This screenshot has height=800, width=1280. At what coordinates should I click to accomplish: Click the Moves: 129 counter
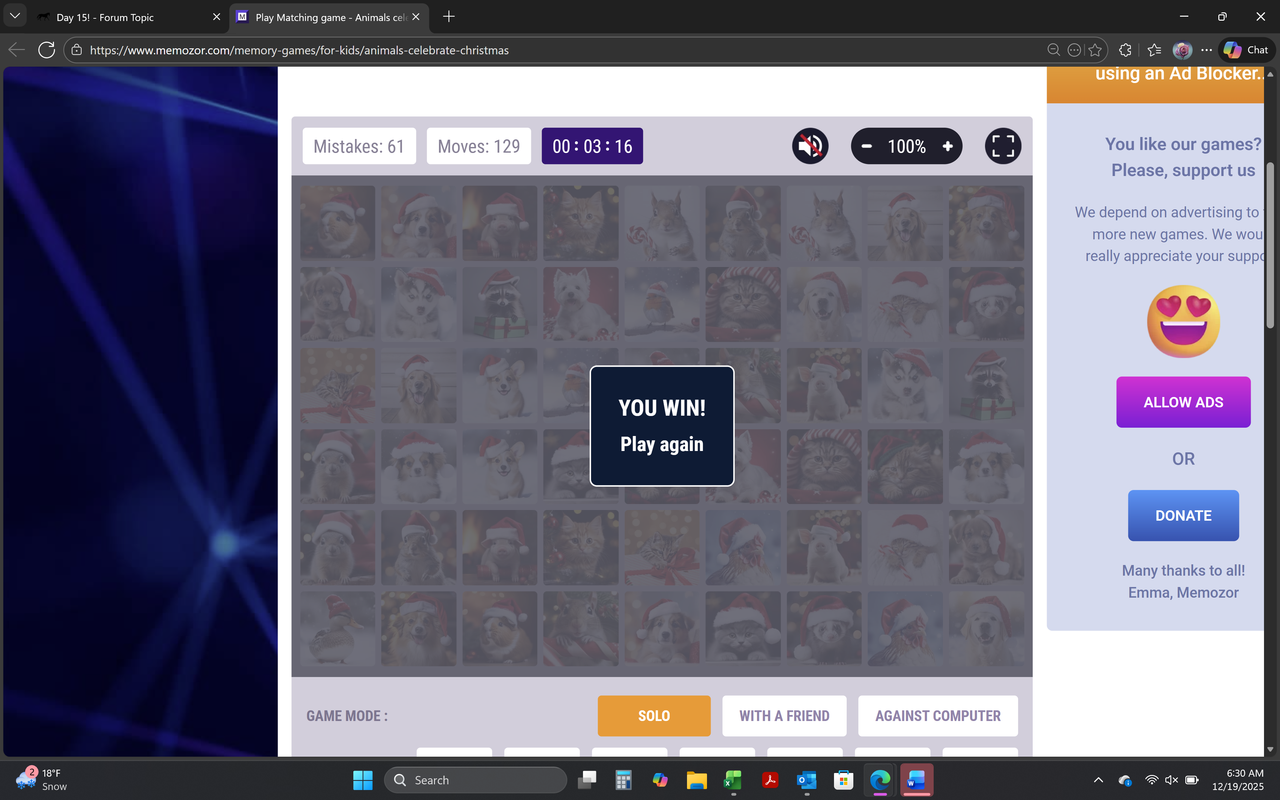coord(479,146)
